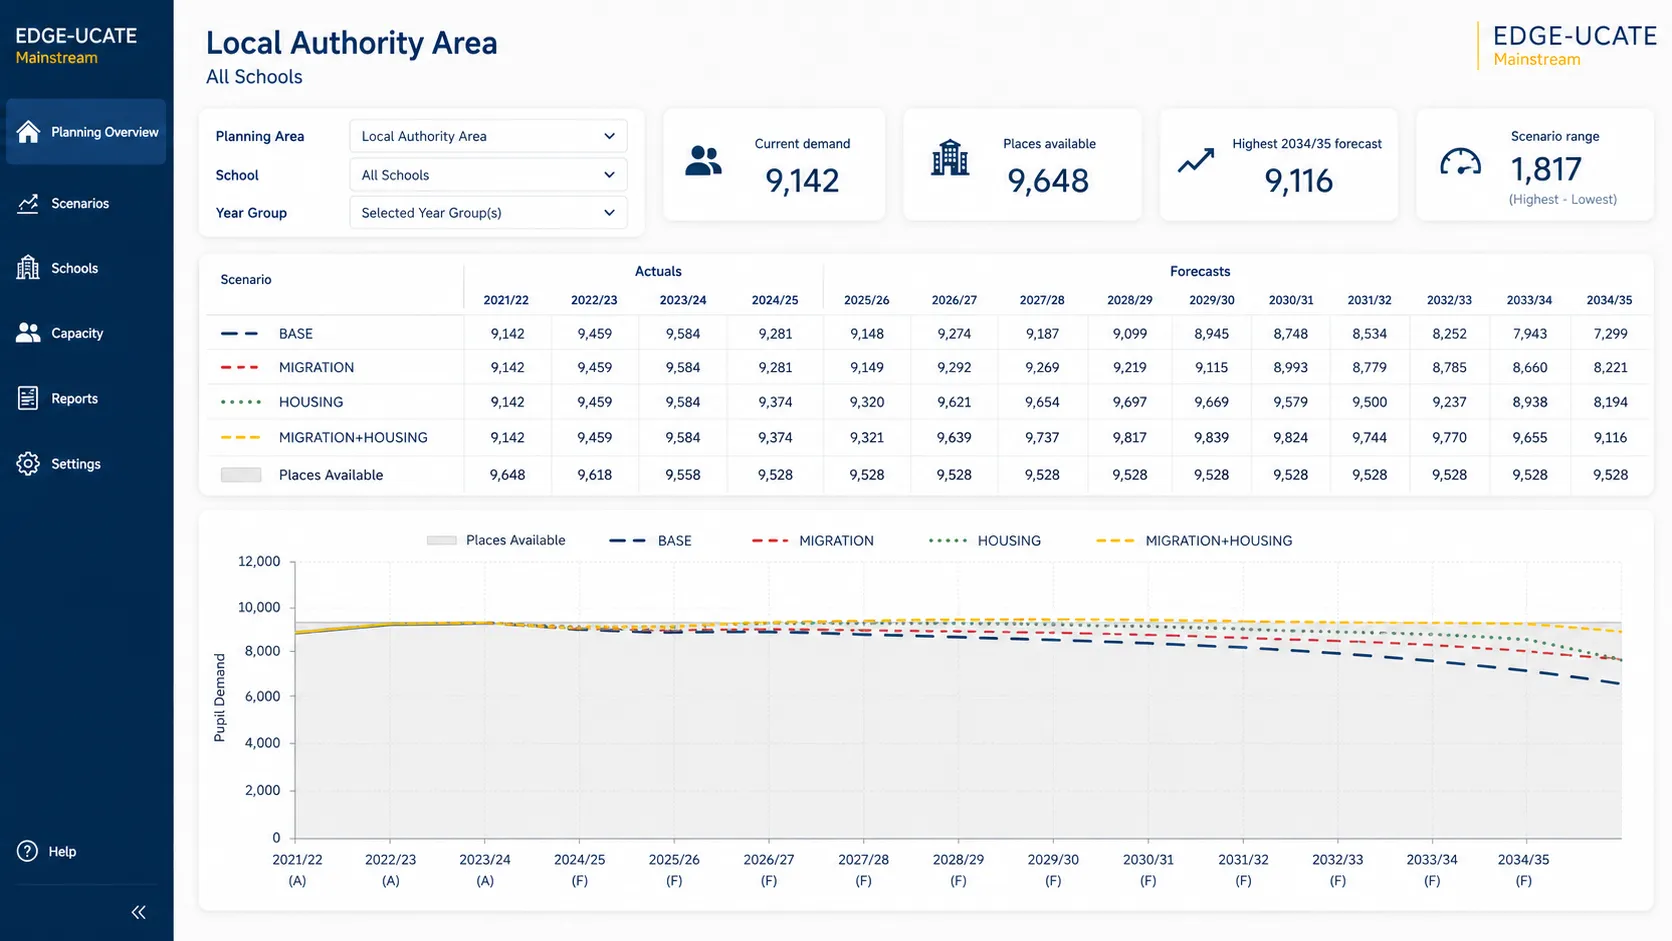The height and width of the screenshot is (941, 1672).
Task: Click the Settings gear icon in sidebar
Action: click(x=28, y=464)
